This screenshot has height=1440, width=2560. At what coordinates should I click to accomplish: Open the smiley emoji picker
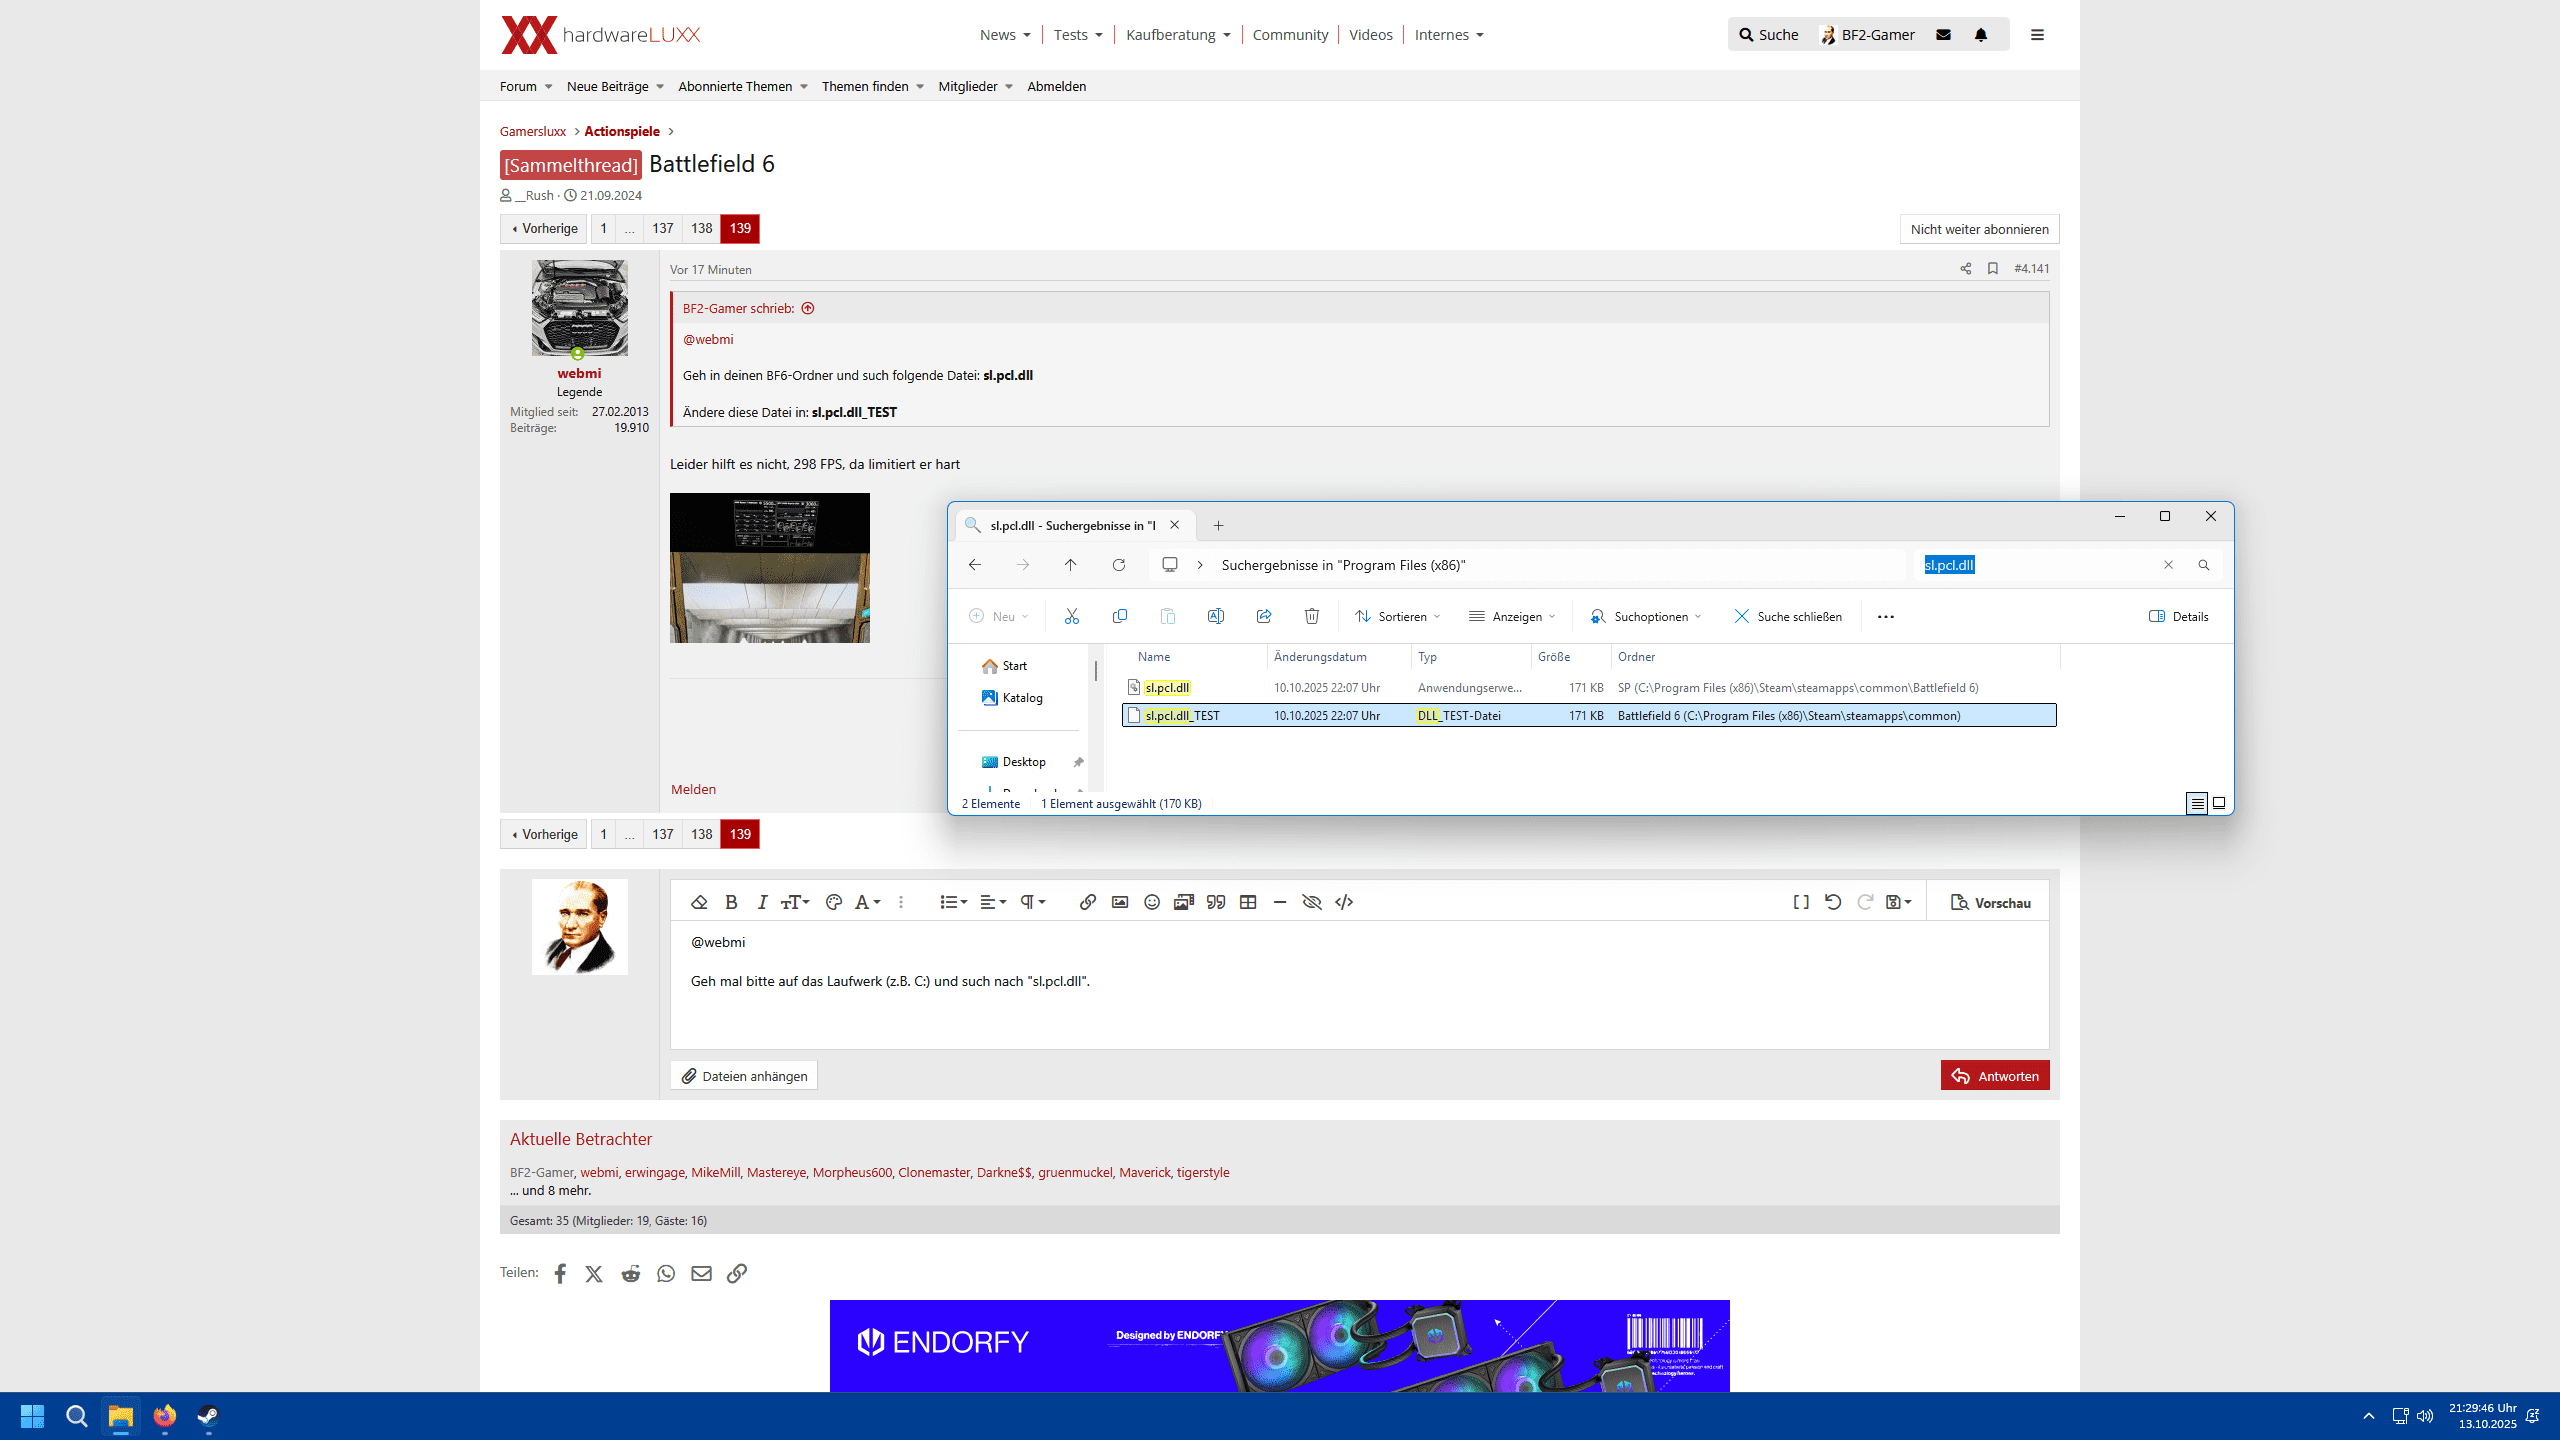[x=1152, y=902]
